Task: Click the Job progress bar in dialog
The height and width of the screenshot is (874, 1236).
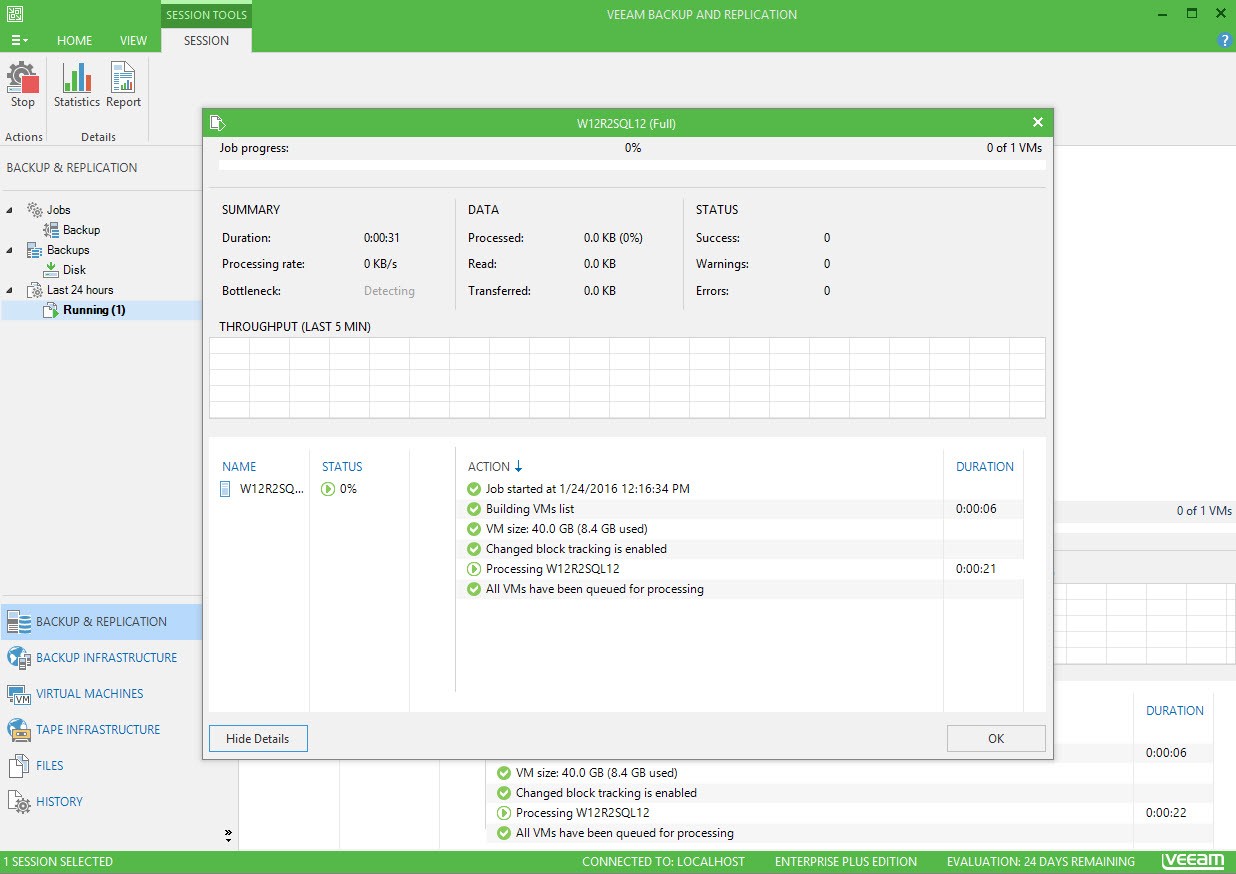Action: click(x=631, y=165)
